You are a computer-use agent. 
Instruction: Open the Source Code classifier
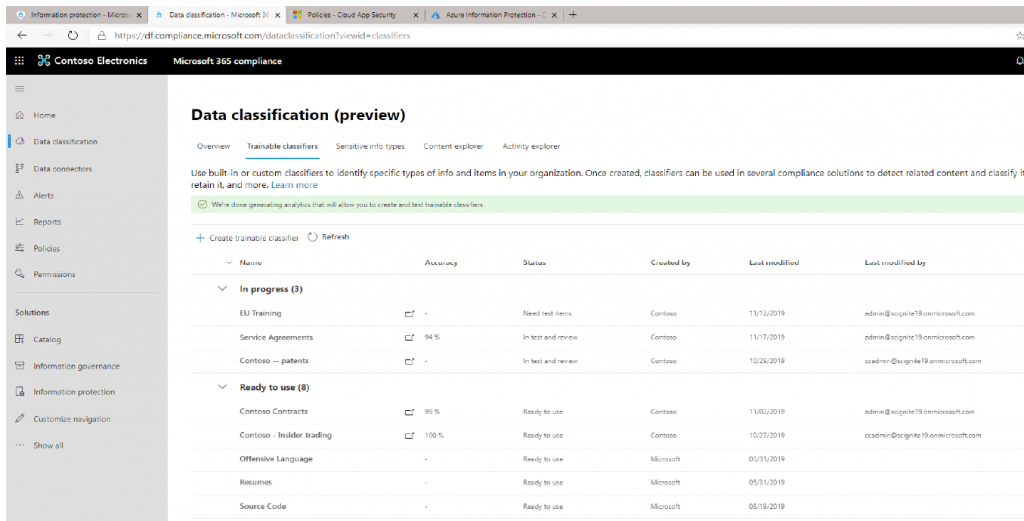click(263, 506)
